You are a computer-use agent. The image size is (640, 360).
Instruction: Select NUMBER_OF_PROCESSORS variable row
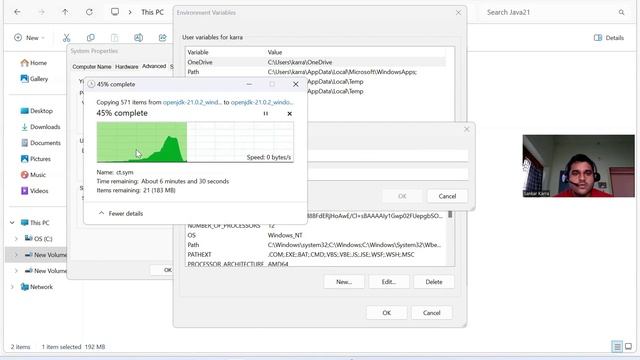point(316,226)
